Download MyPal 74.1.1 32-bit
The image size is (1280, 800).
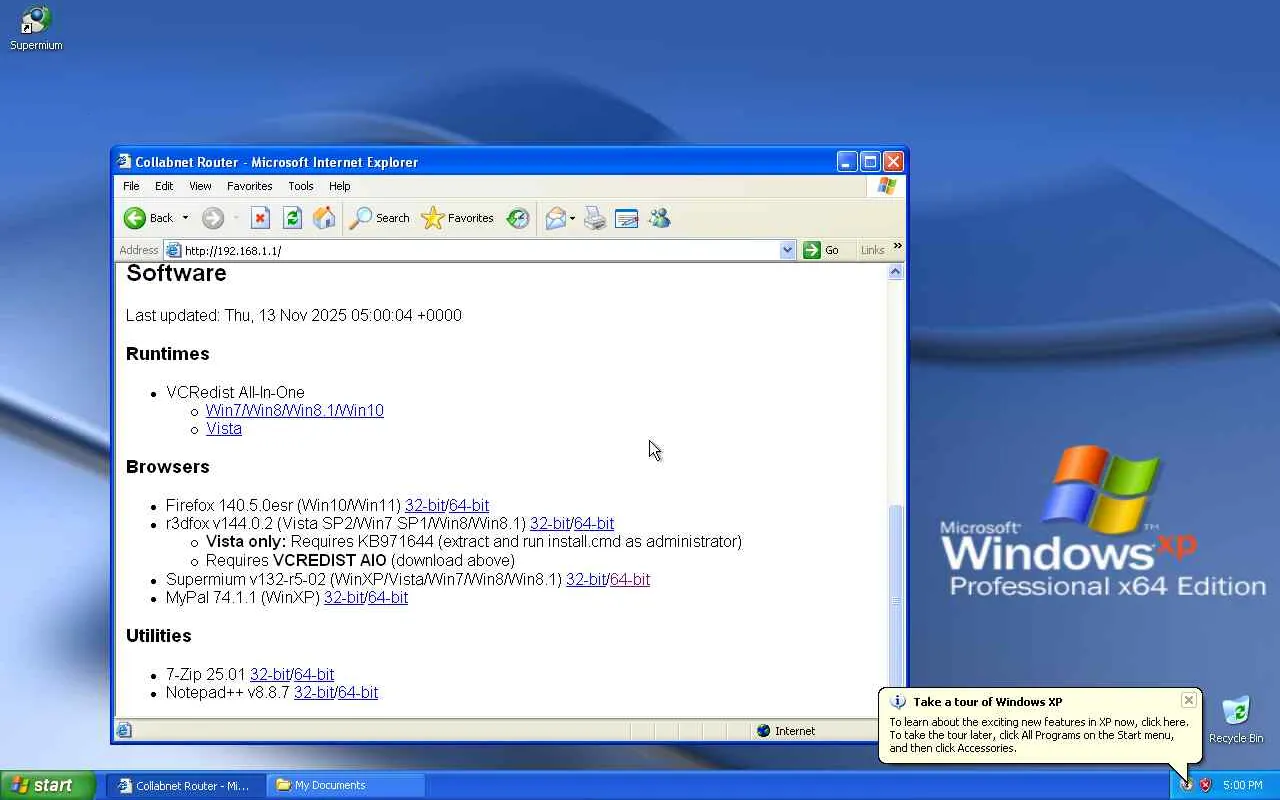click(x=344, y=598)
